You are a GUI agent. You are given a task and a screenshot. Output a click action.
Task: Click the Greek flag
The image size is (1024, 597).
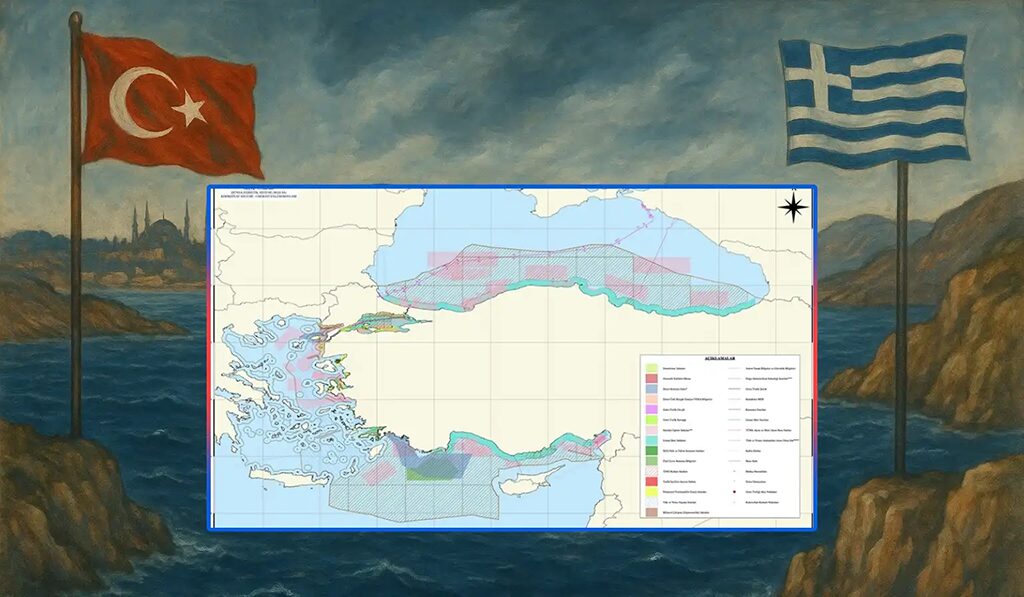pos(874,101)
